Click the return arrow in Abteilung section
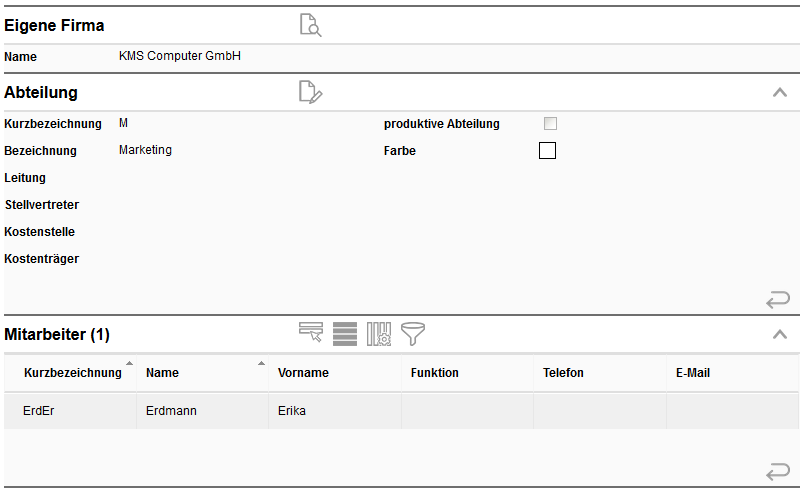Screen dimensions: 803x492 tap(777, 299)
